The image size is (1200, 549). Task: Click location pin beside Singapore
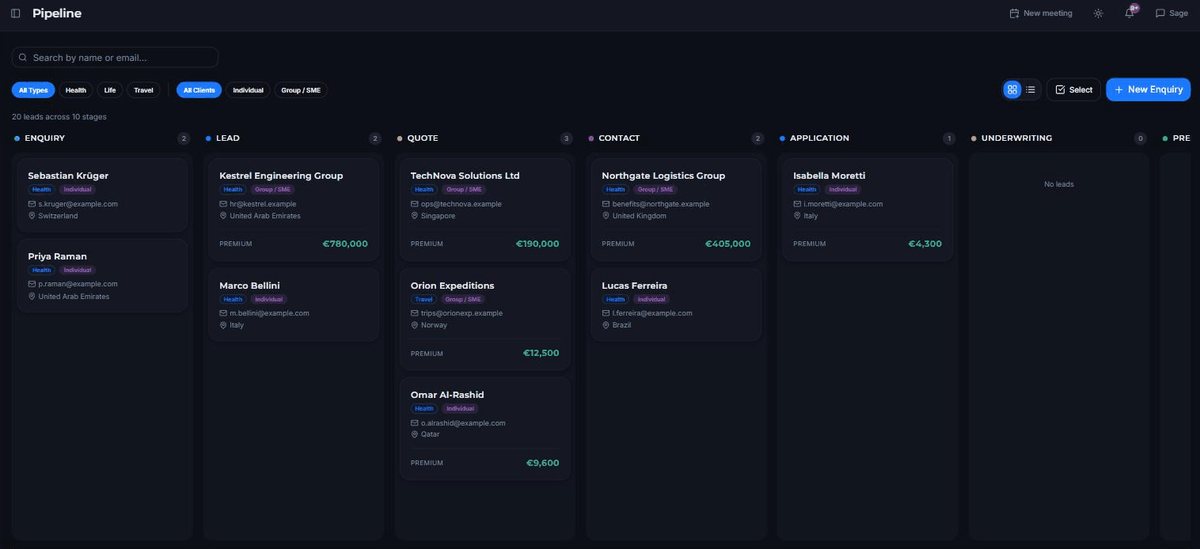pyautogui.click(x=415, y=216)
